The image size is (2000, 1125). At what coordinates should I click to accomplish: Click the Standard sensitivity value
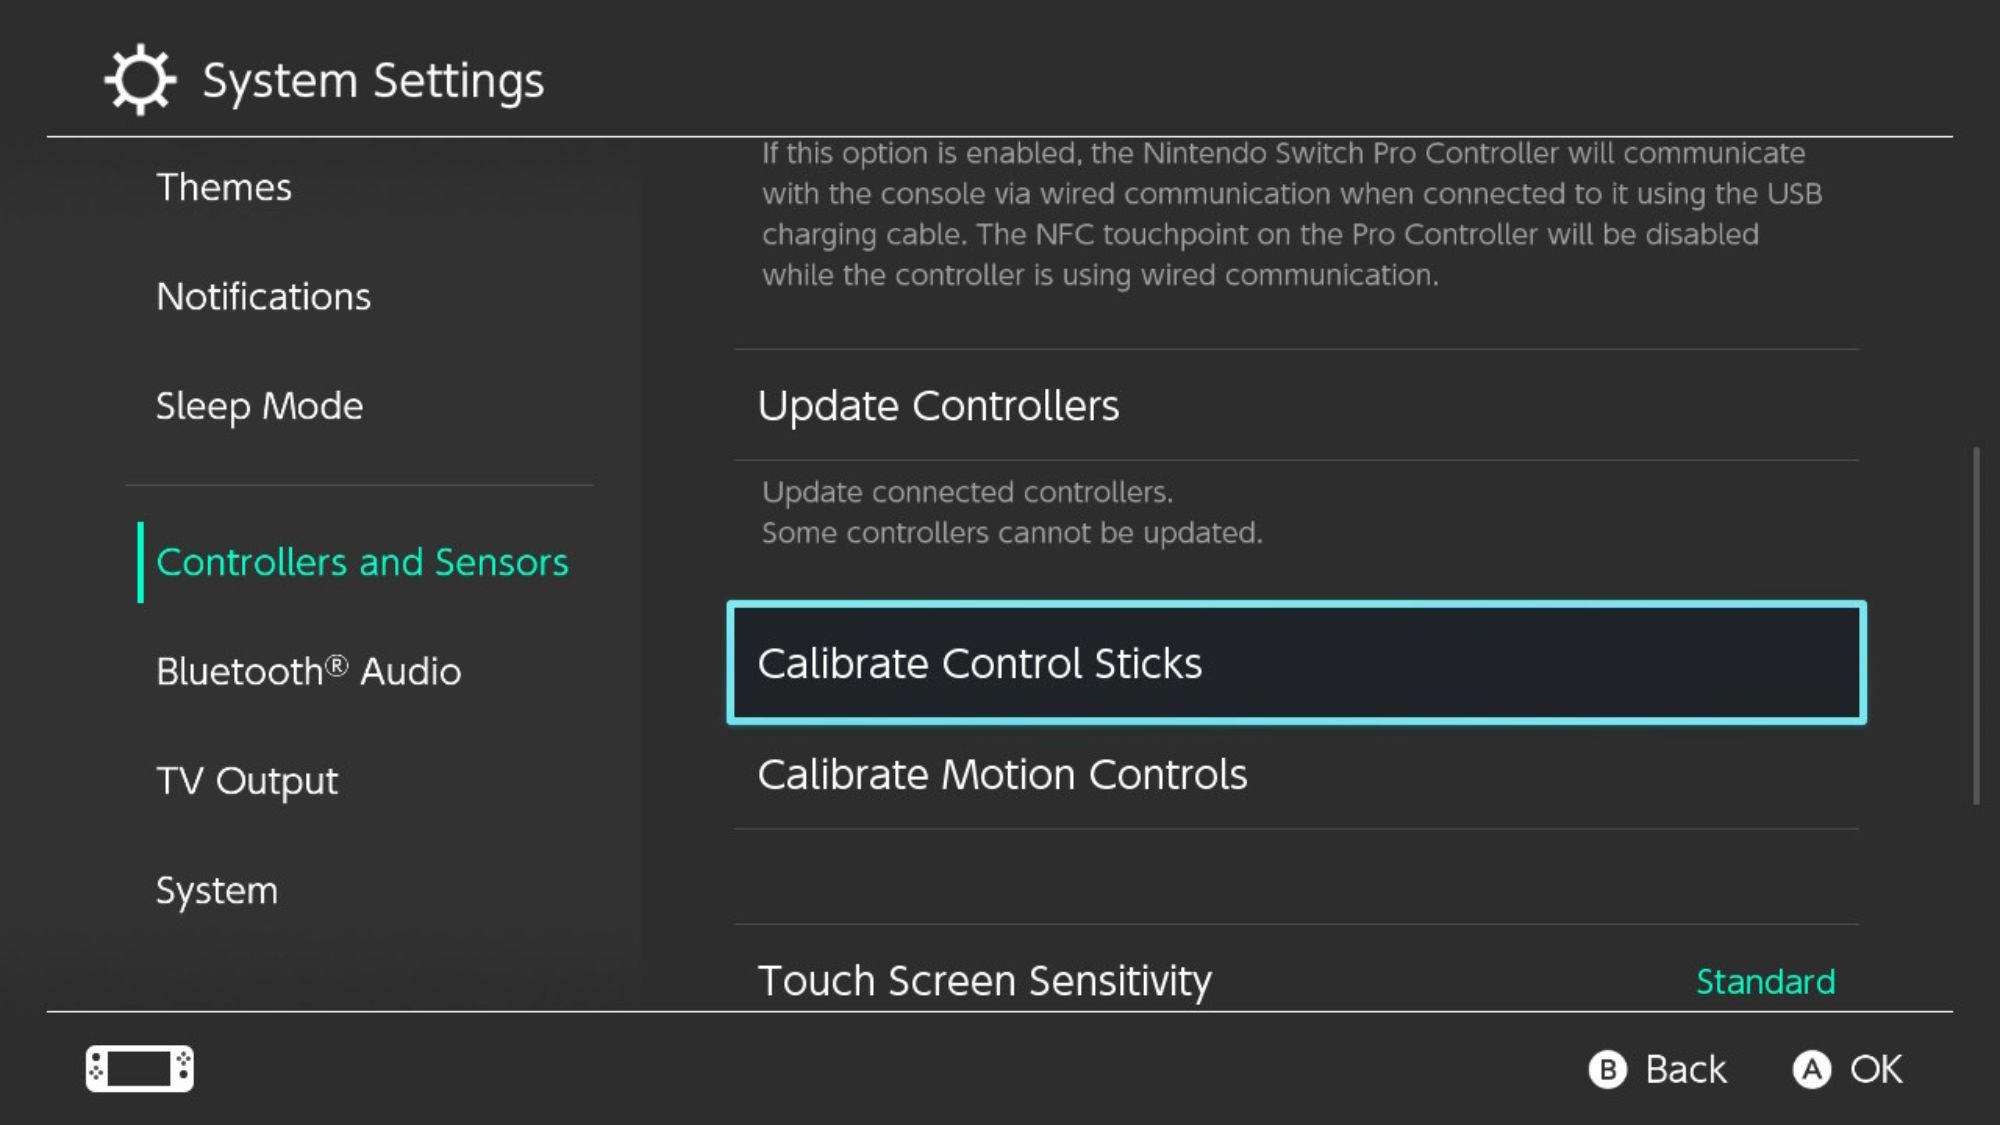click(1766, 982)
